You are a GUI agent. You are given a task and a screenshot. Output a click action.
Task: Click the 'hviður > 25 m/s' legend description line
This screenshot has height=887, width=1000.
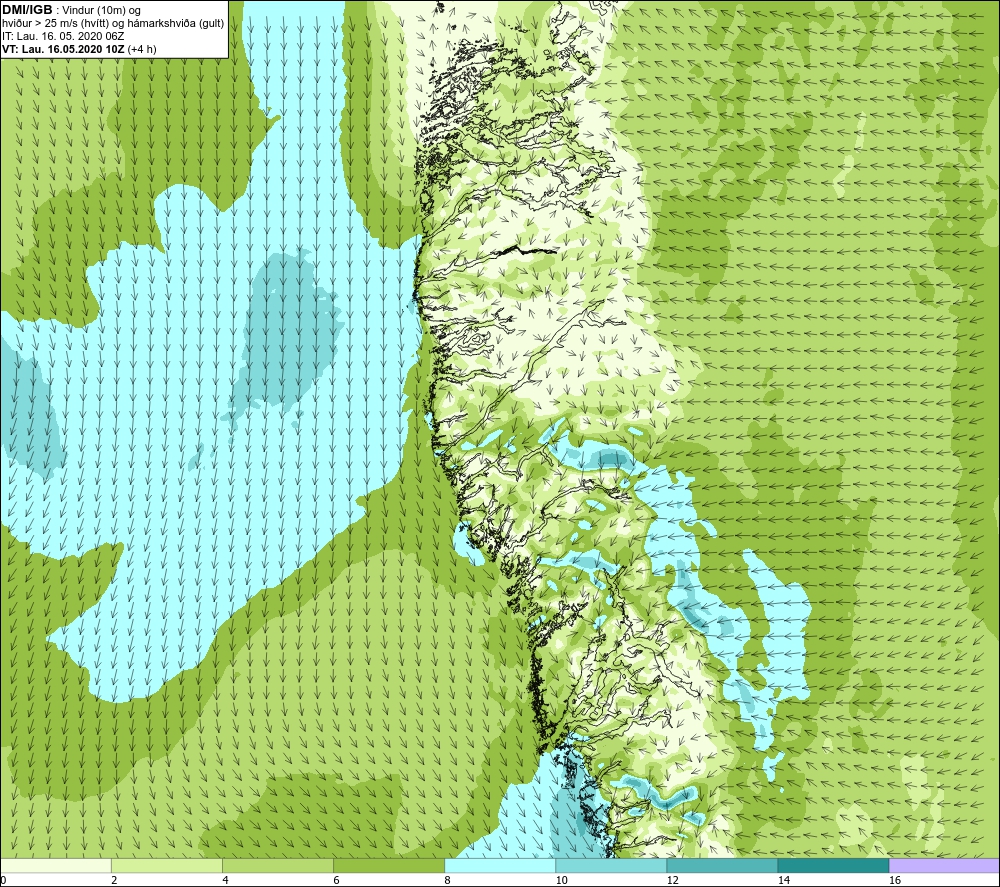[113, 24]
